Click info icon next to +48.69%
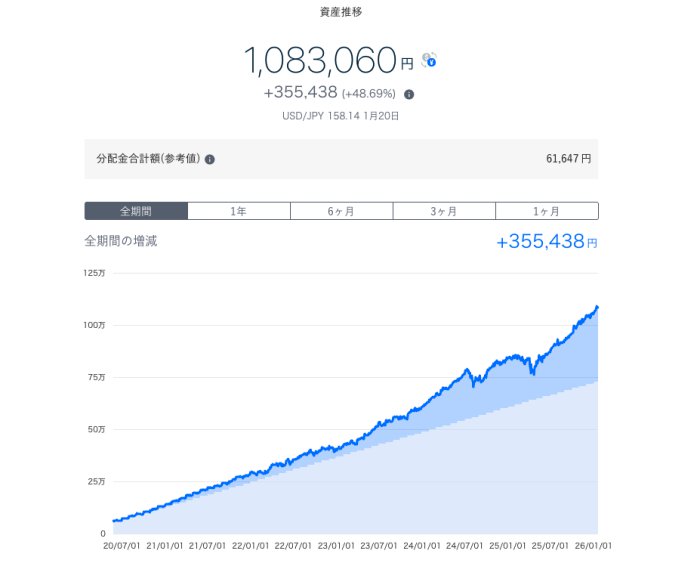 point(409,94)
